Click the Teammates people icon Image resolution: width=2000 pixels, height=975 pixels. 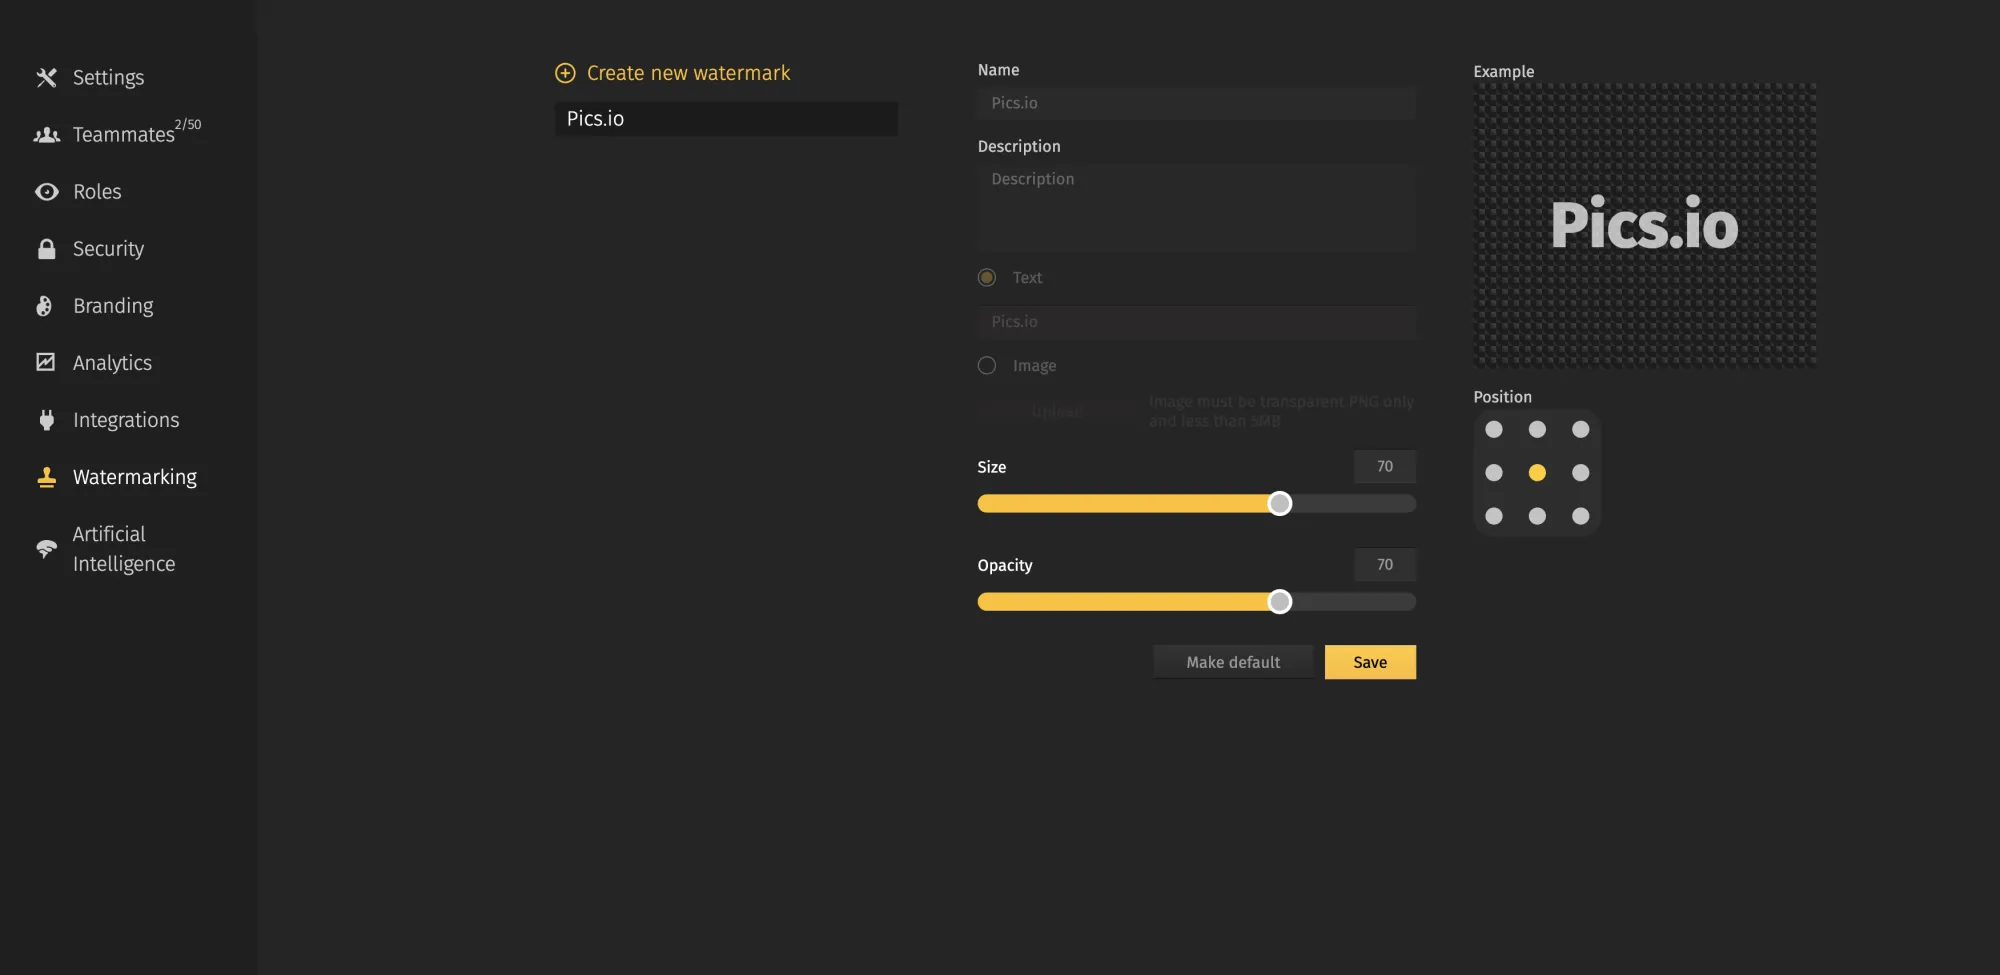[x=46, y=135]
